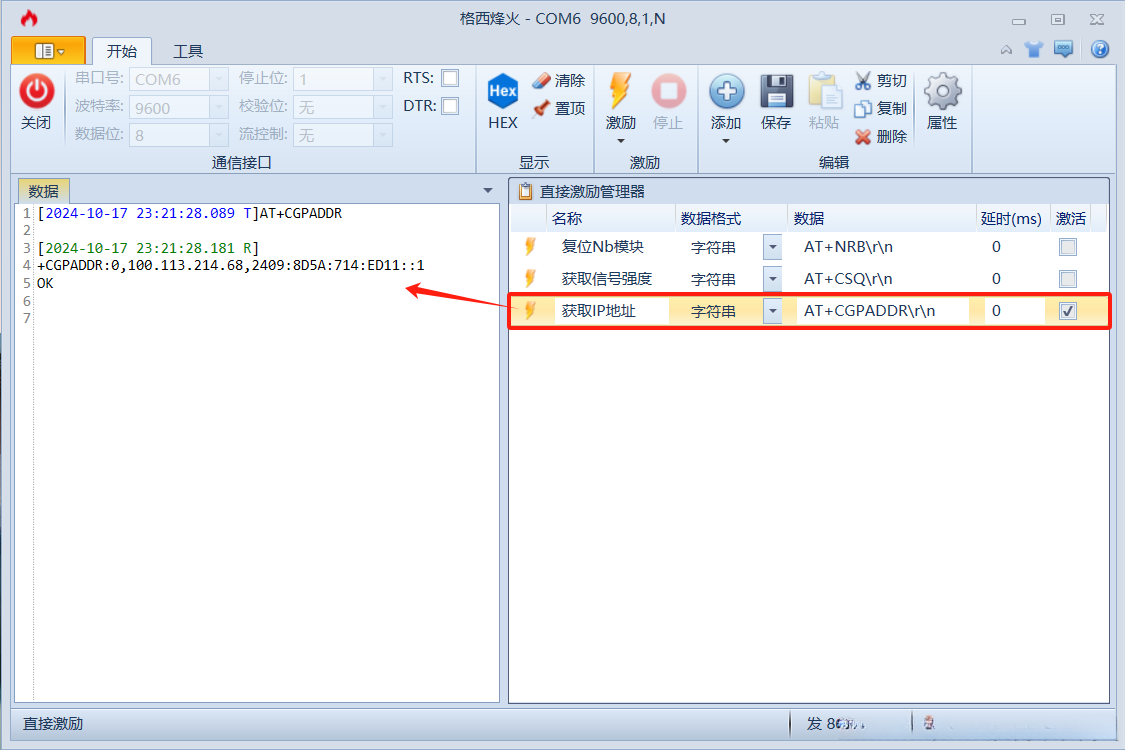
Task: Click the red power 关闭 button
Action: [x=36, y=101]
